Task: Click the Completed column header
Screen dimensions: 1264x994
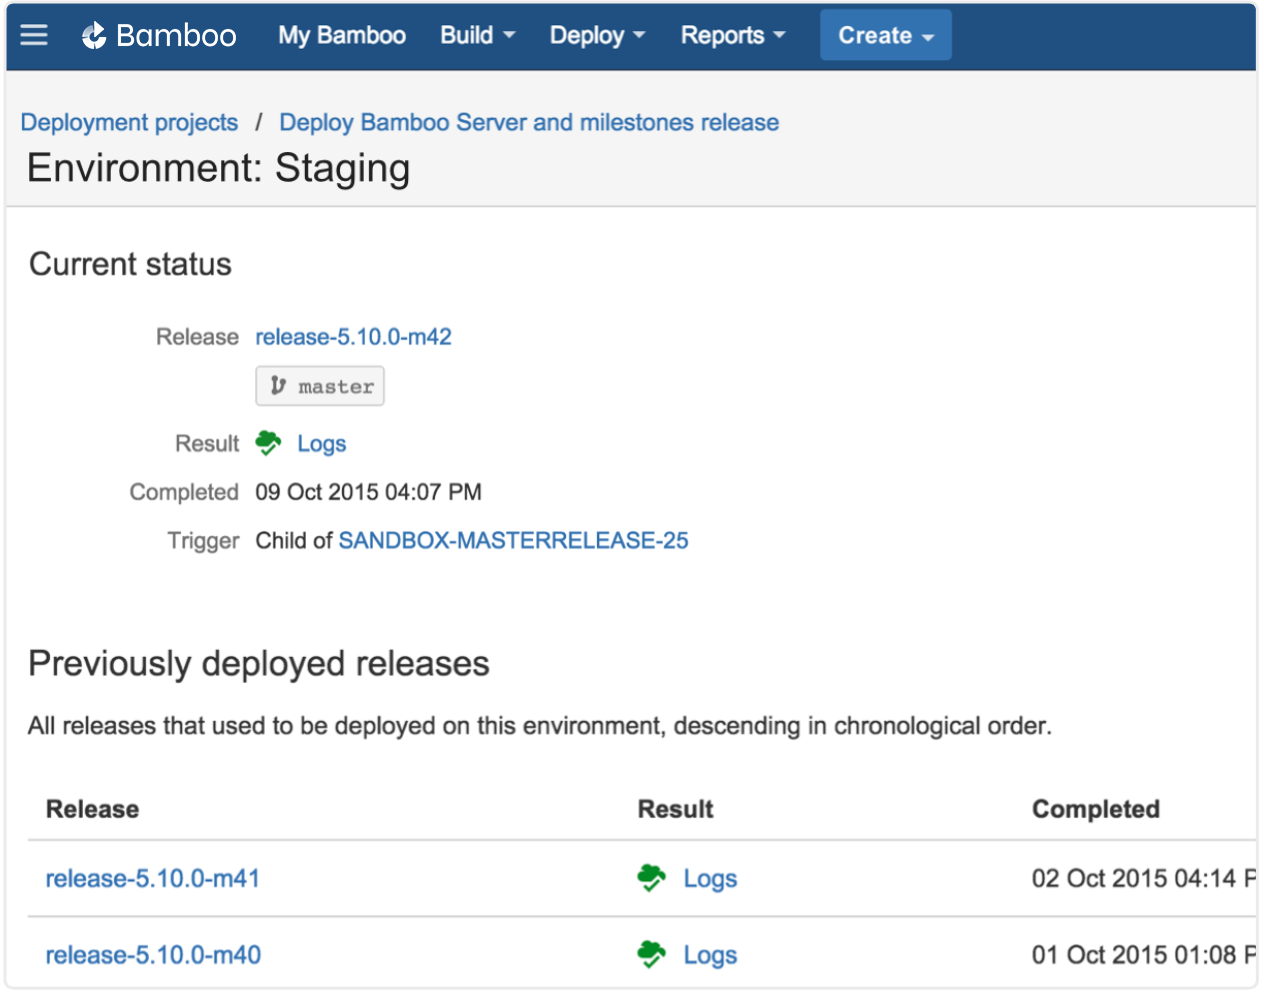Action: pos(1096,809)
